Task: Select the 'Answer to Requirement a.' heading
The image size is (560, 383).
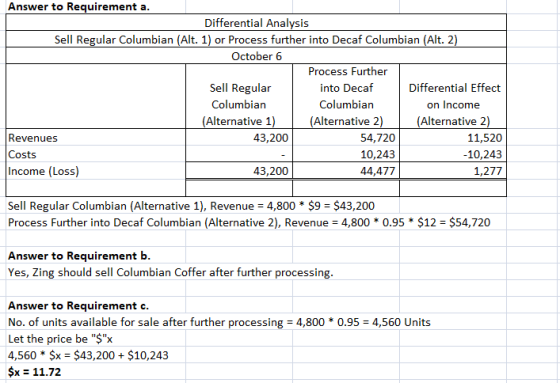Action: click(79, 6)
